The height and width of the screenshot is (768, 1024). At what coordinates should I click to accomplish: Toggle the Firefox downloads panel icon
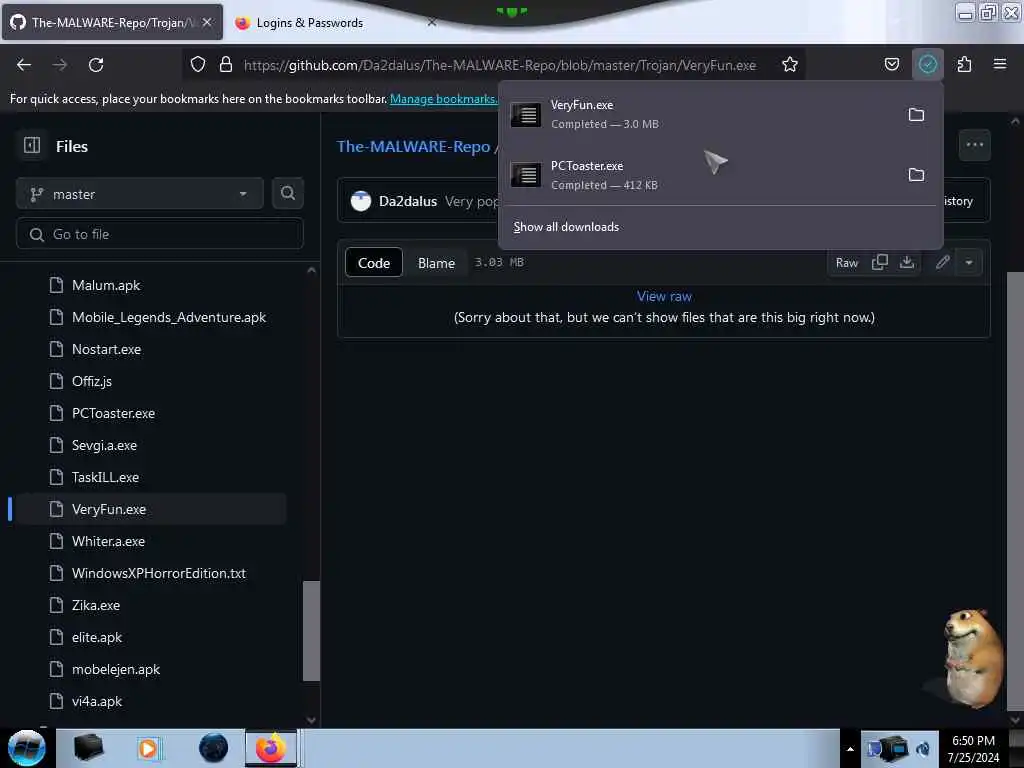click(927, 64)
